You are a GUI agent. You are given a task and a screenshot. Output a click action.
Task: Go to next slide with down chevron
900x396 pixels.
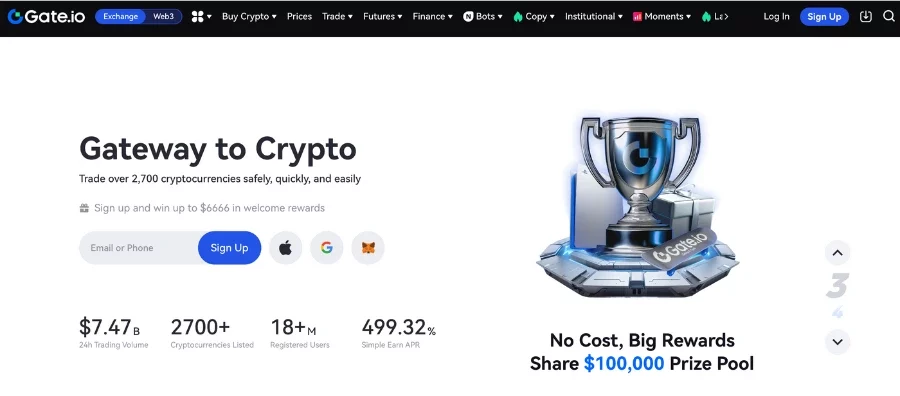837,342
